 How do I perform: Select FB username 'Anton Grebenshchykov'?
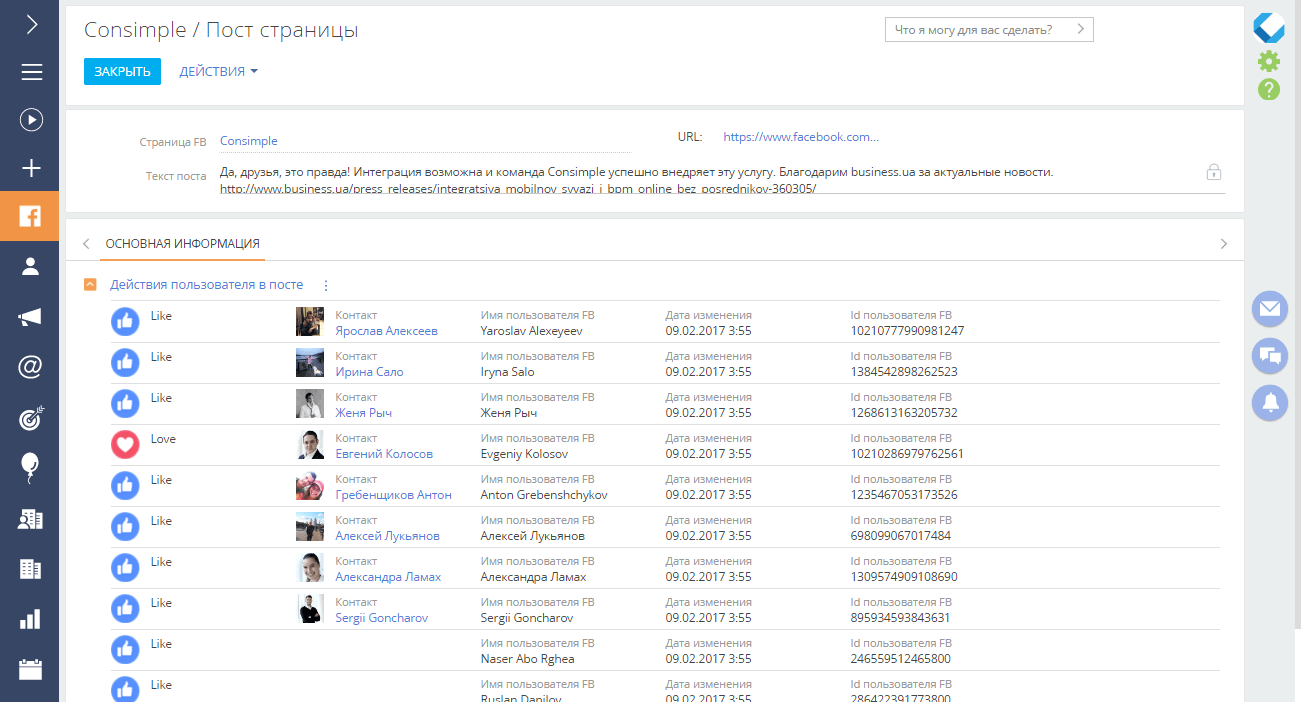click(x=544, y=495)
